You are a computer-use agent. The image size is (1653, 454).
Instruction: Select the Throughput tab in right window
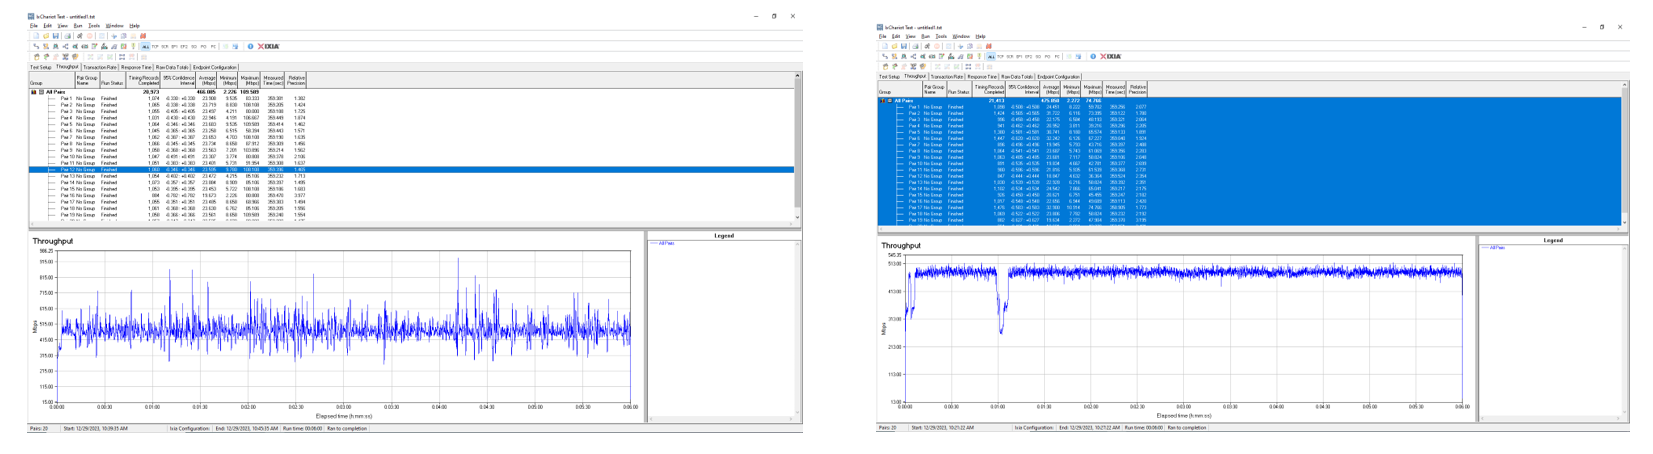915,76
